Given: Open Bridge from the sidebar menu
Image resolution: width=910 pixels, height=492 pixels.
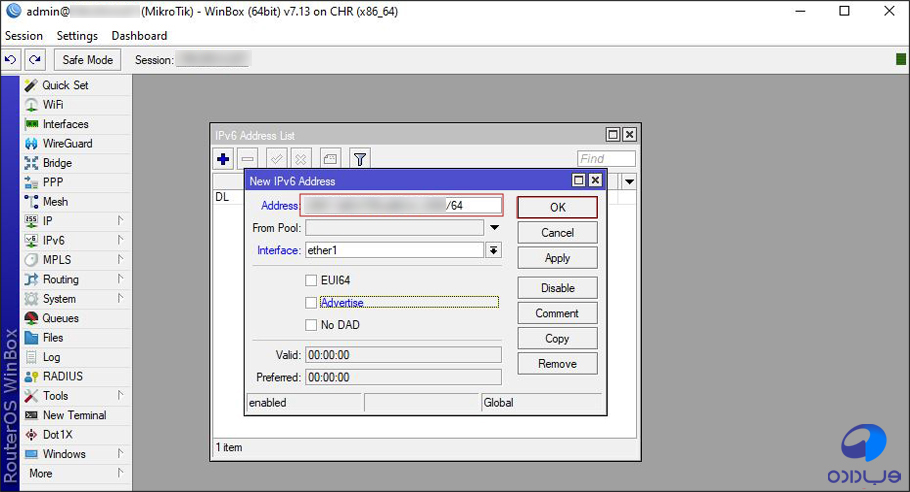Looking at the screenshot, I should pyautogui.click(x=57, y=163).
